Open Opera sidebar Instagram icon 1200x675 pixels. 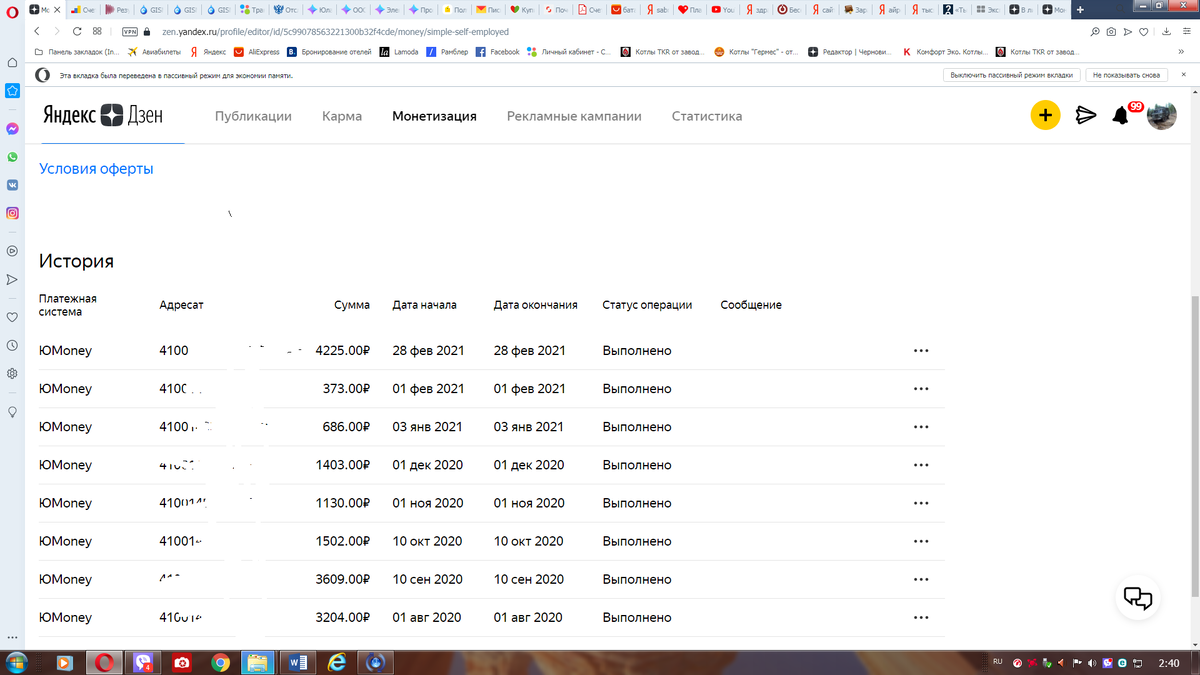(x=12, y=213)
